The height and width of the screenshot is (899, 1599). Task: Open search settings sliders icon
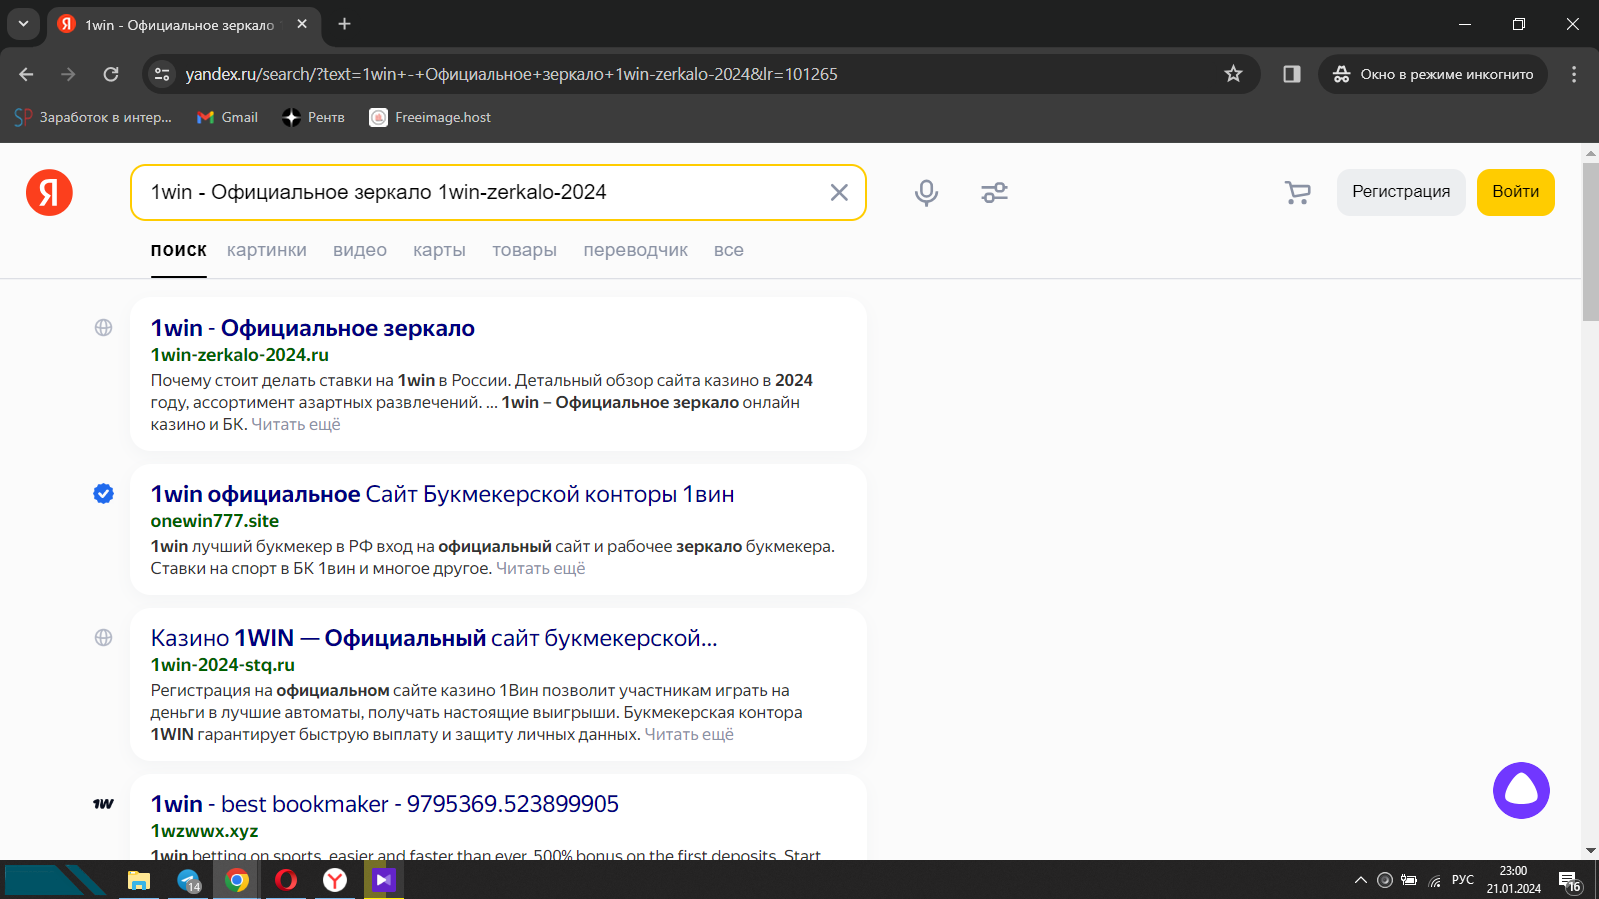click(994, 192)
